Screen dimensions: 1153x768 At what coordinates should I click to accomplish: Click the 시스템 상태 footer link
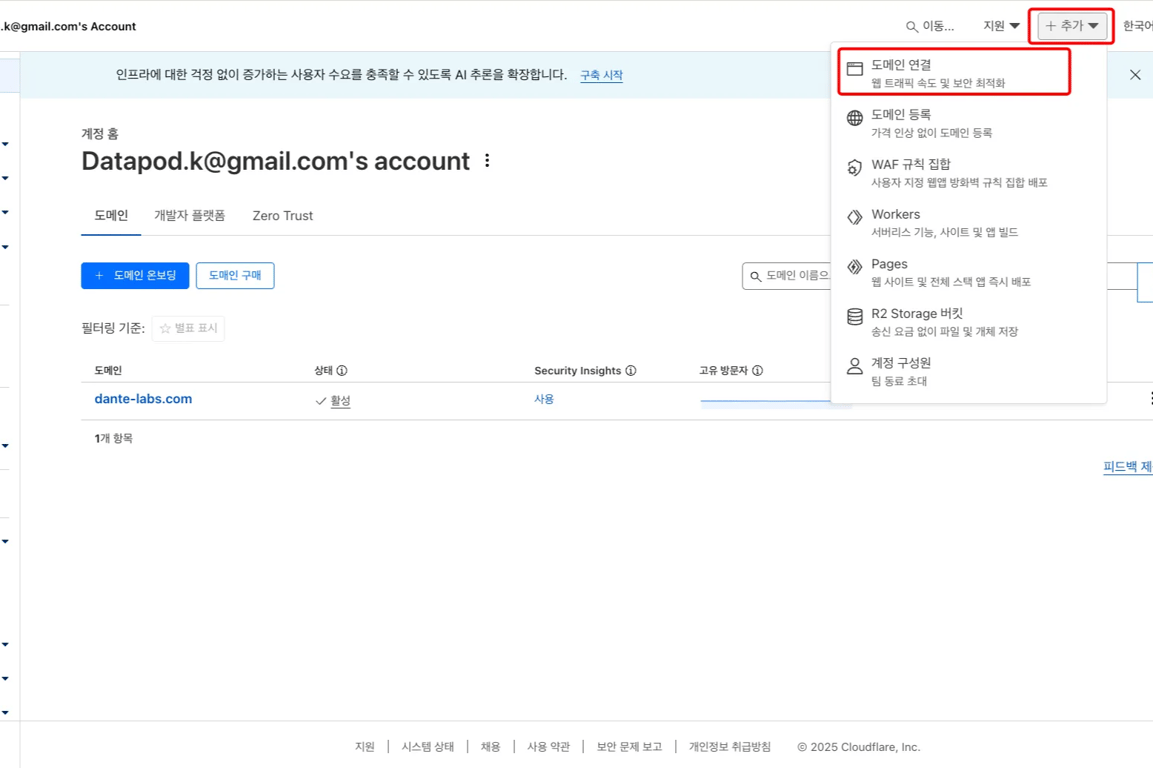428,747
